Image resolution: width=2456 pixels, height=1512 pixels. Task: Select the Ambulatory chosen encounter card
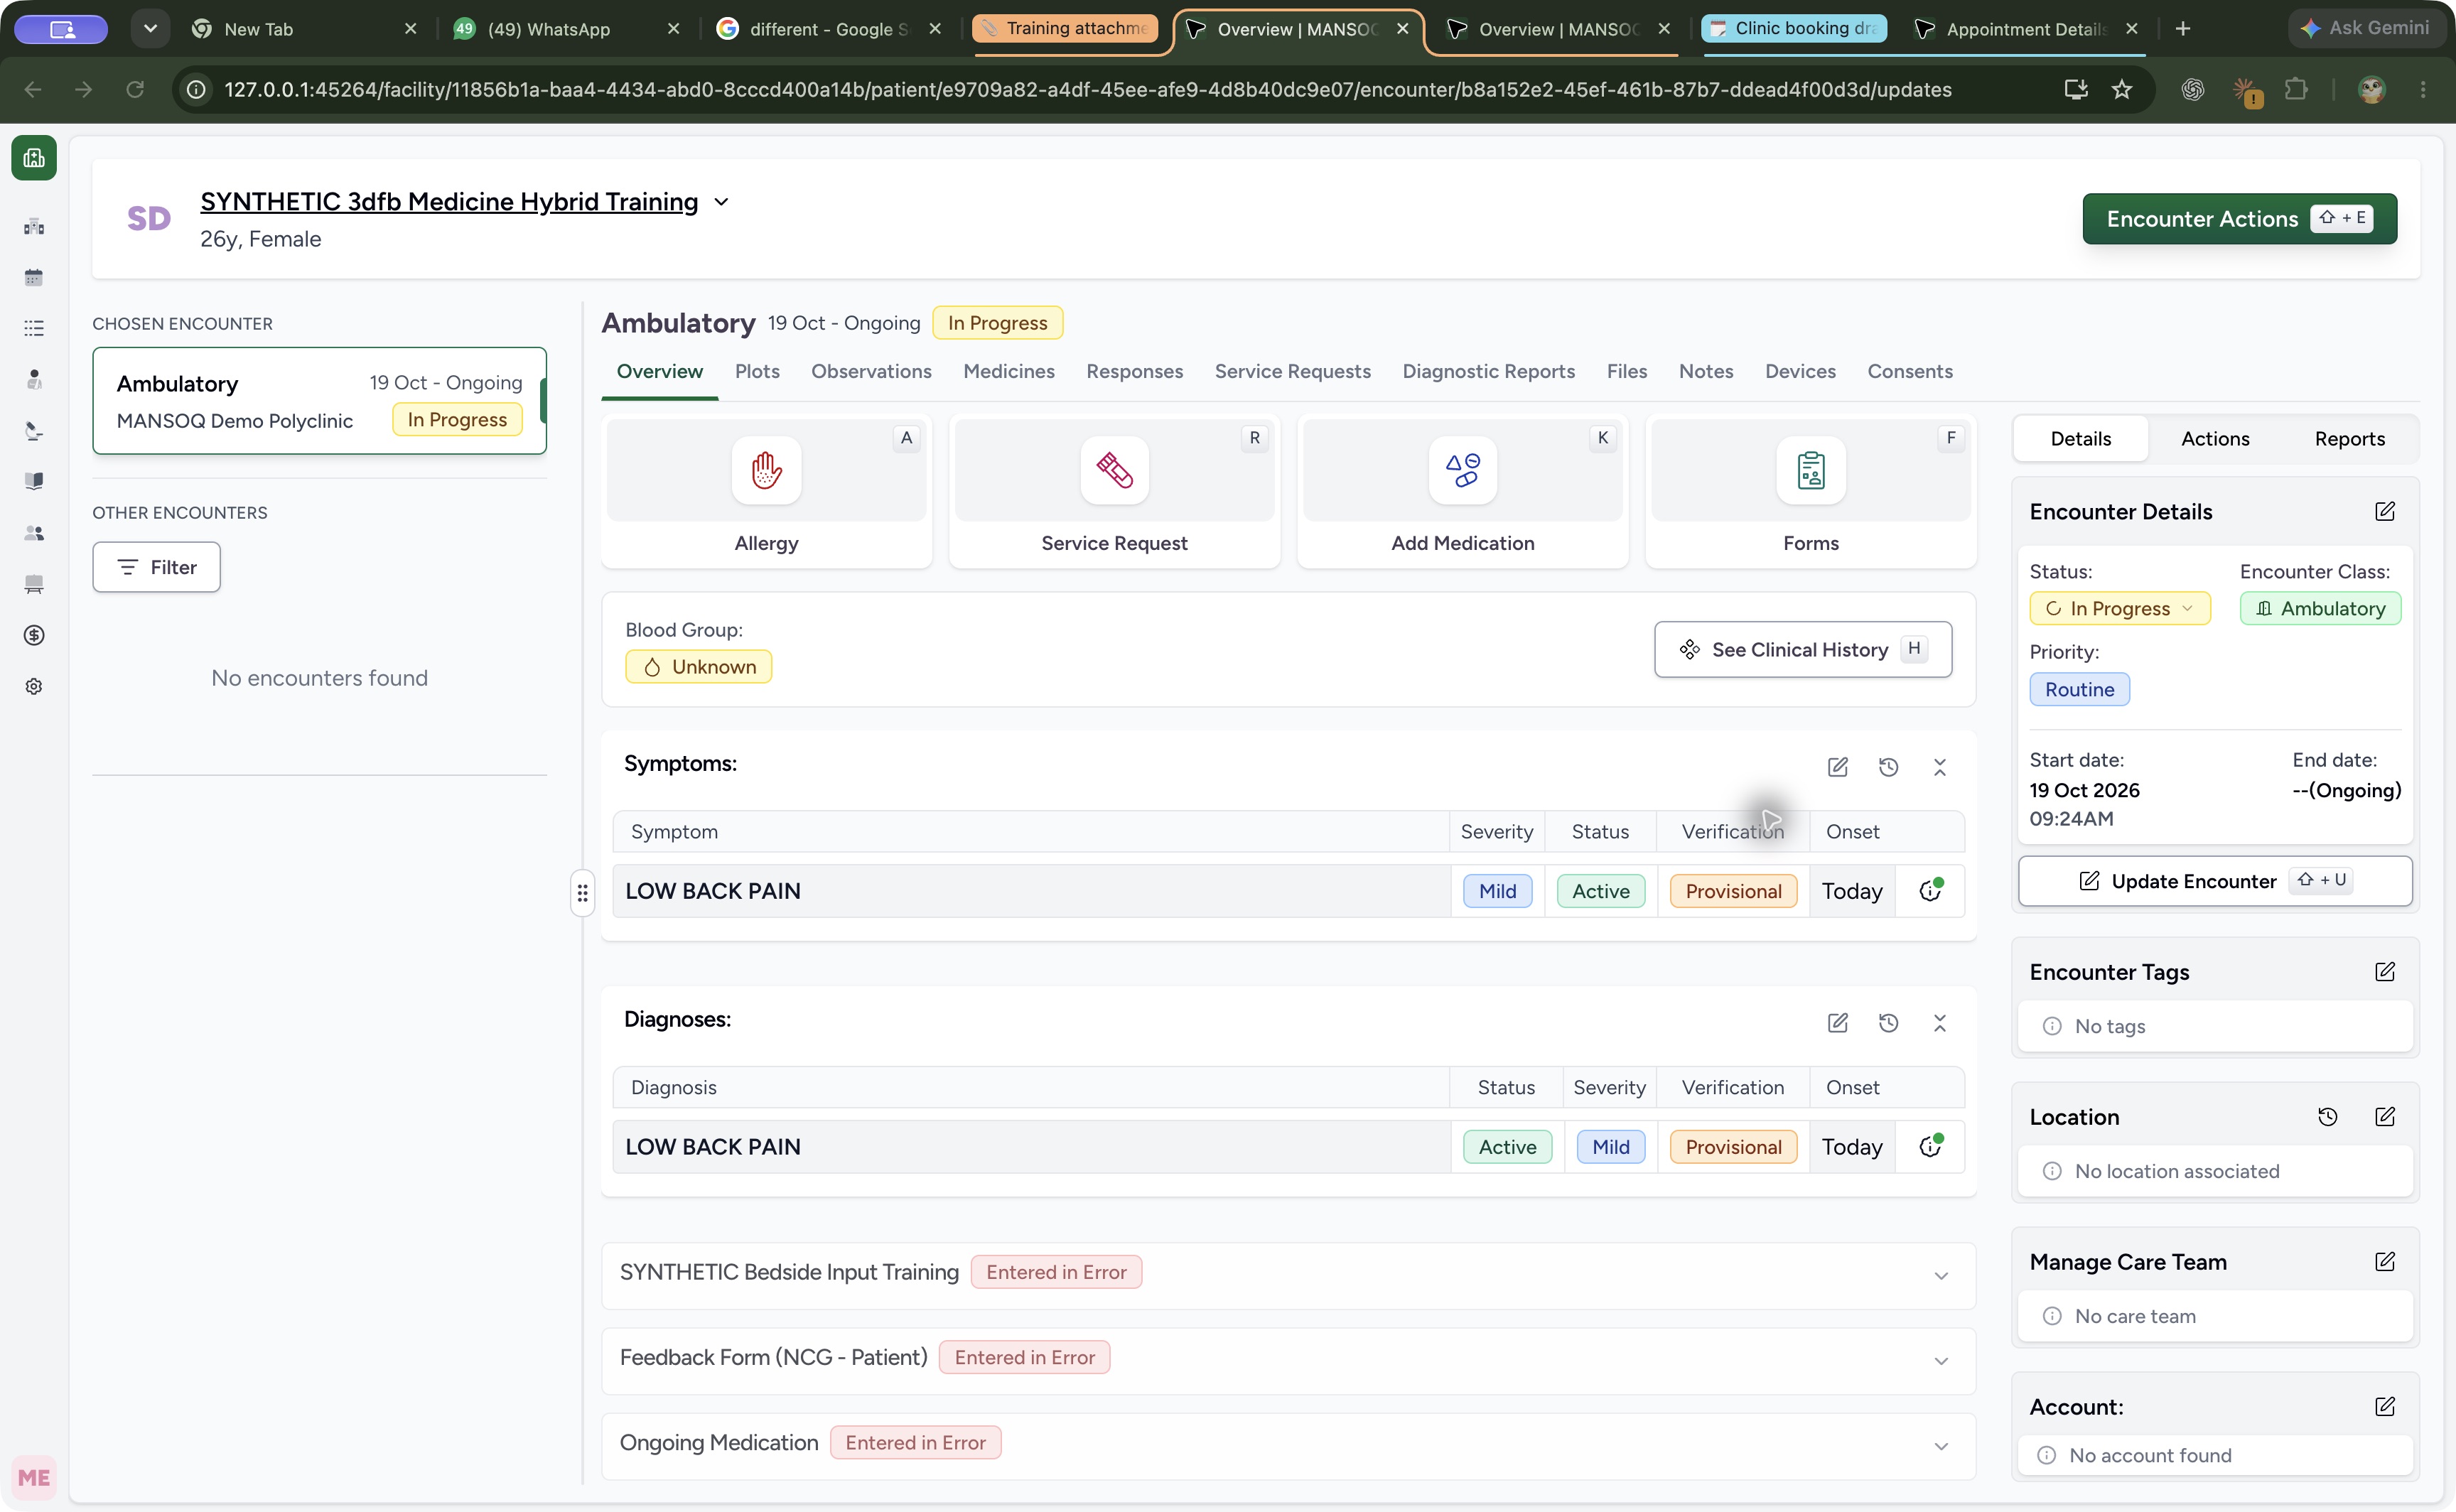[x=319, y=400]
